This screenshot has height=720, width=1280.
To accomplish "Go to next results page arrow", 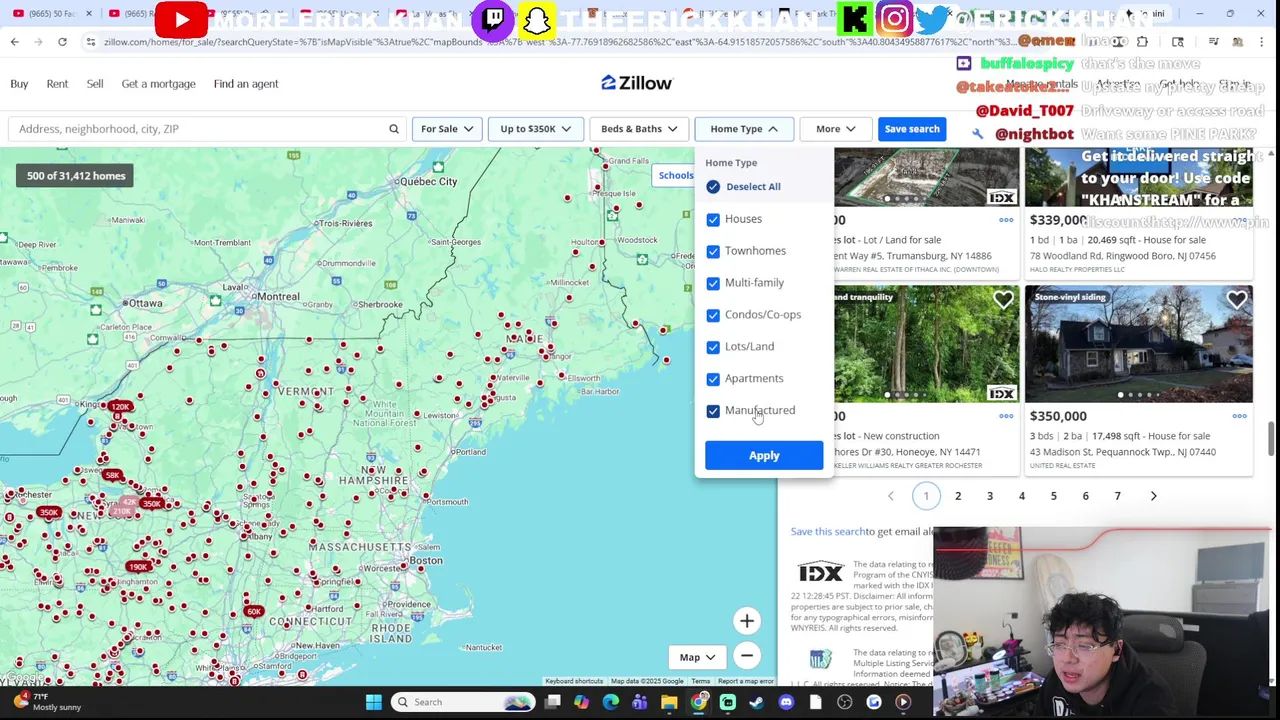I will (1153, 496).
